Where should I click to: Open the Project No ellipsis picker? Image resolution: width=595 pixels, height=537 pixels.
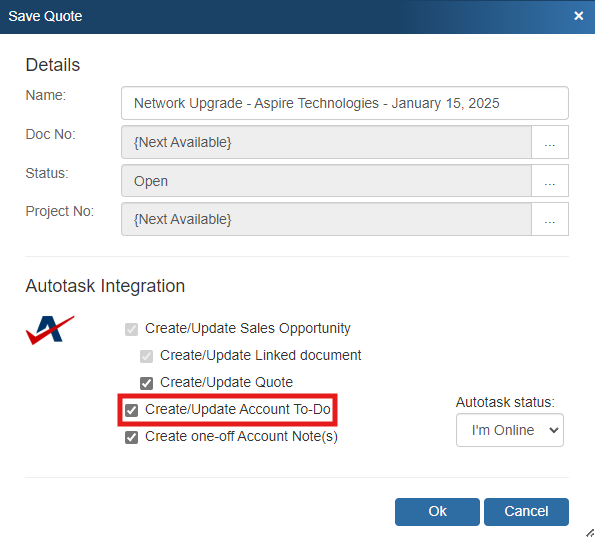(x=549, y=219)
